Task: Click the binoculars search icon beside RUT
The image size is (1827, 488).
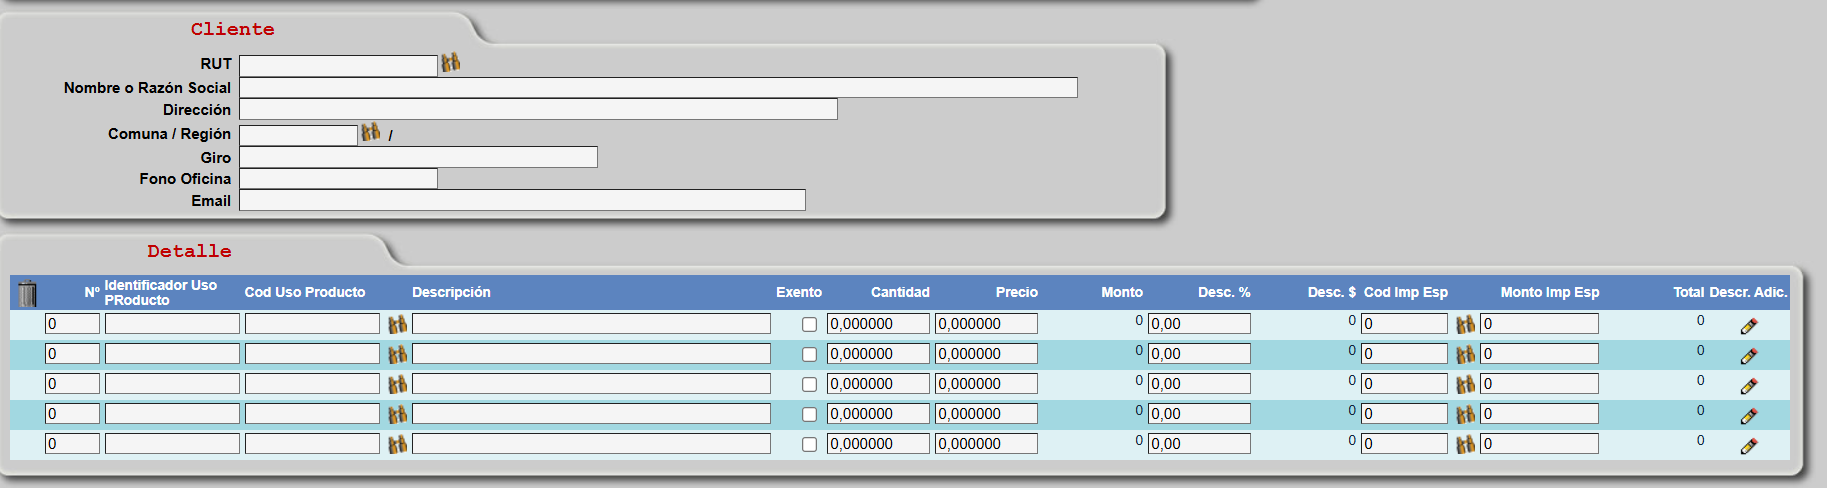Action: (x=451, y=63)
